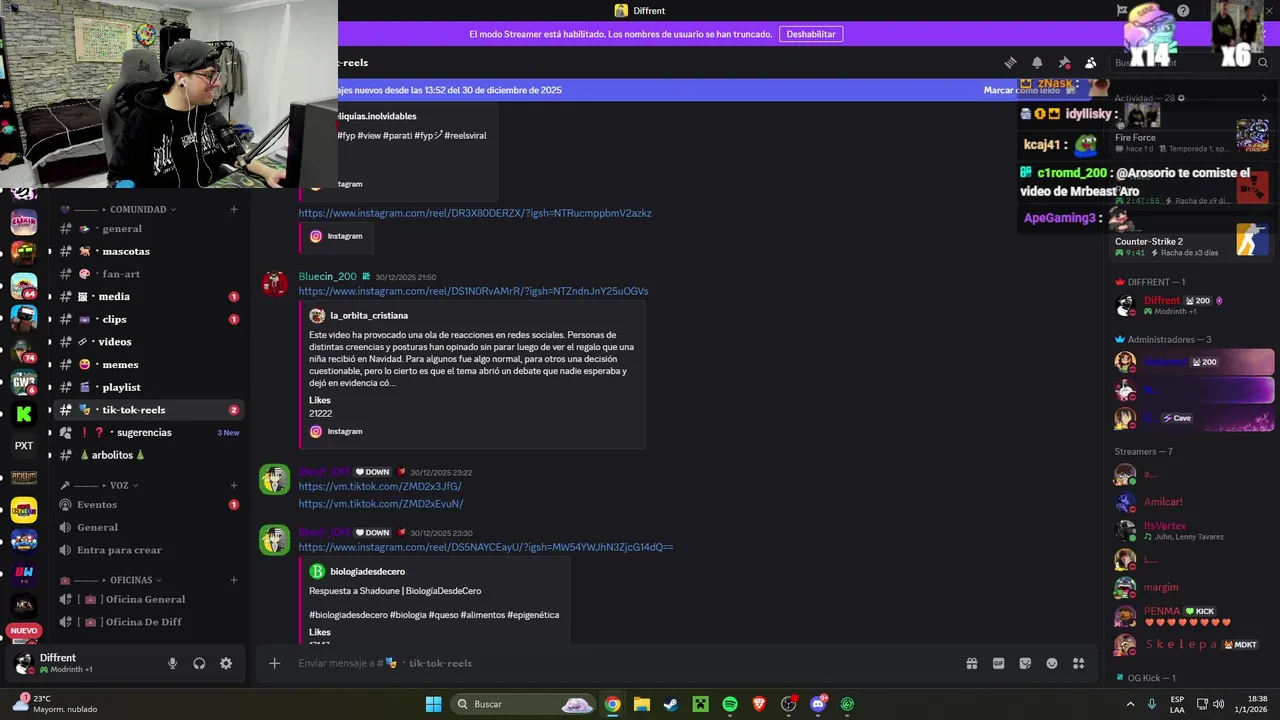Open the general text channel

coord(148,229)
